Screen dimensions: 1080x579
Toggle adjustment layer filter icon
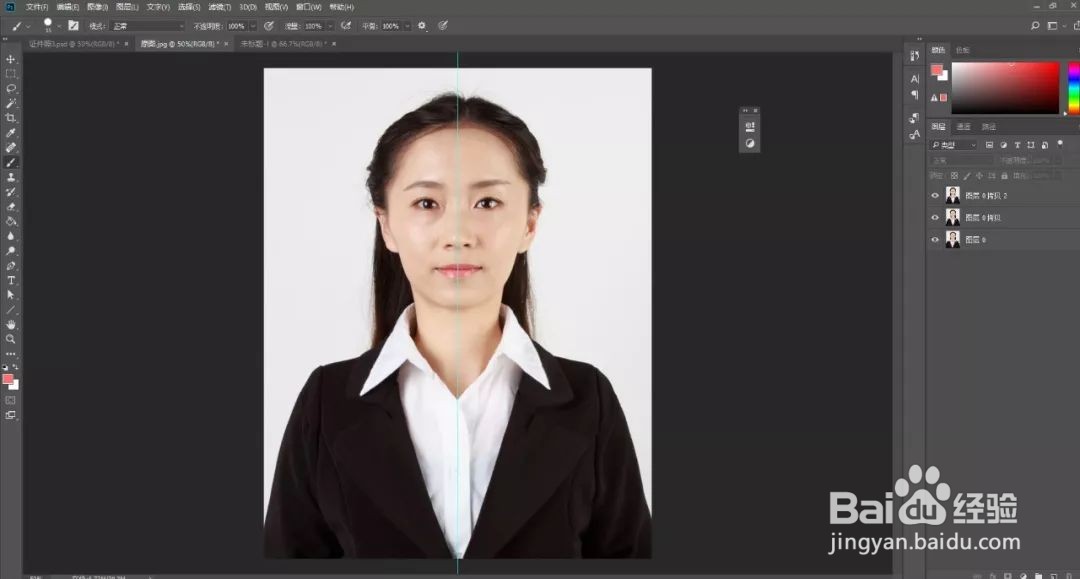tap(1003, 145)
